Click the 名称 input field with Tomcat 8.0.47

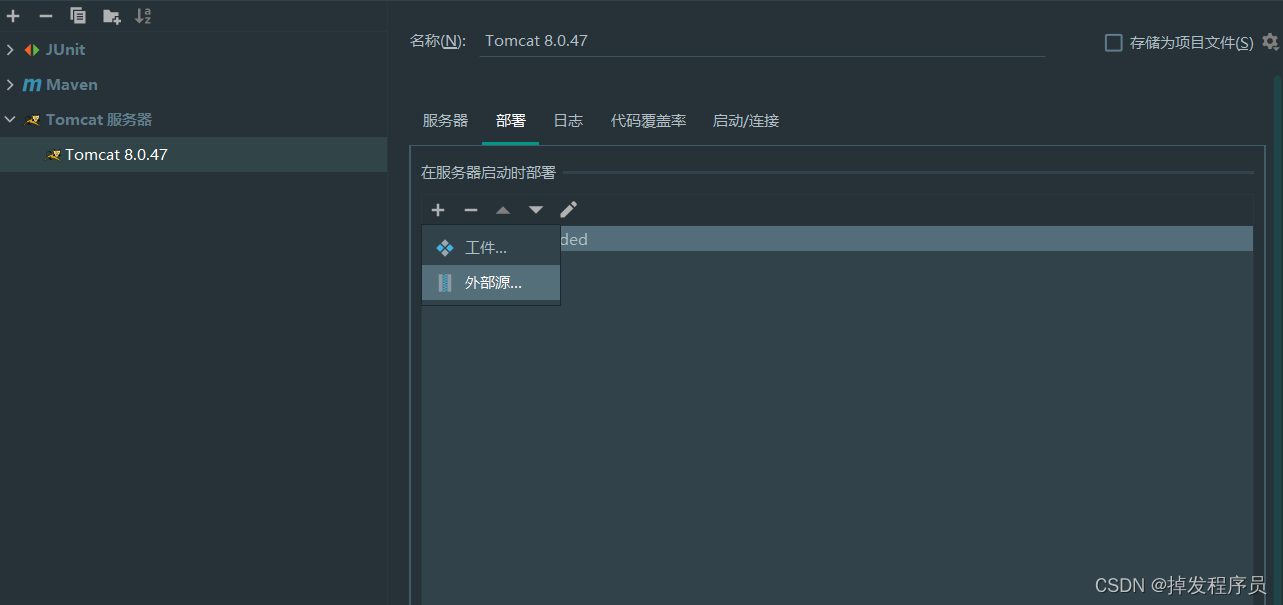coord(762,42)
